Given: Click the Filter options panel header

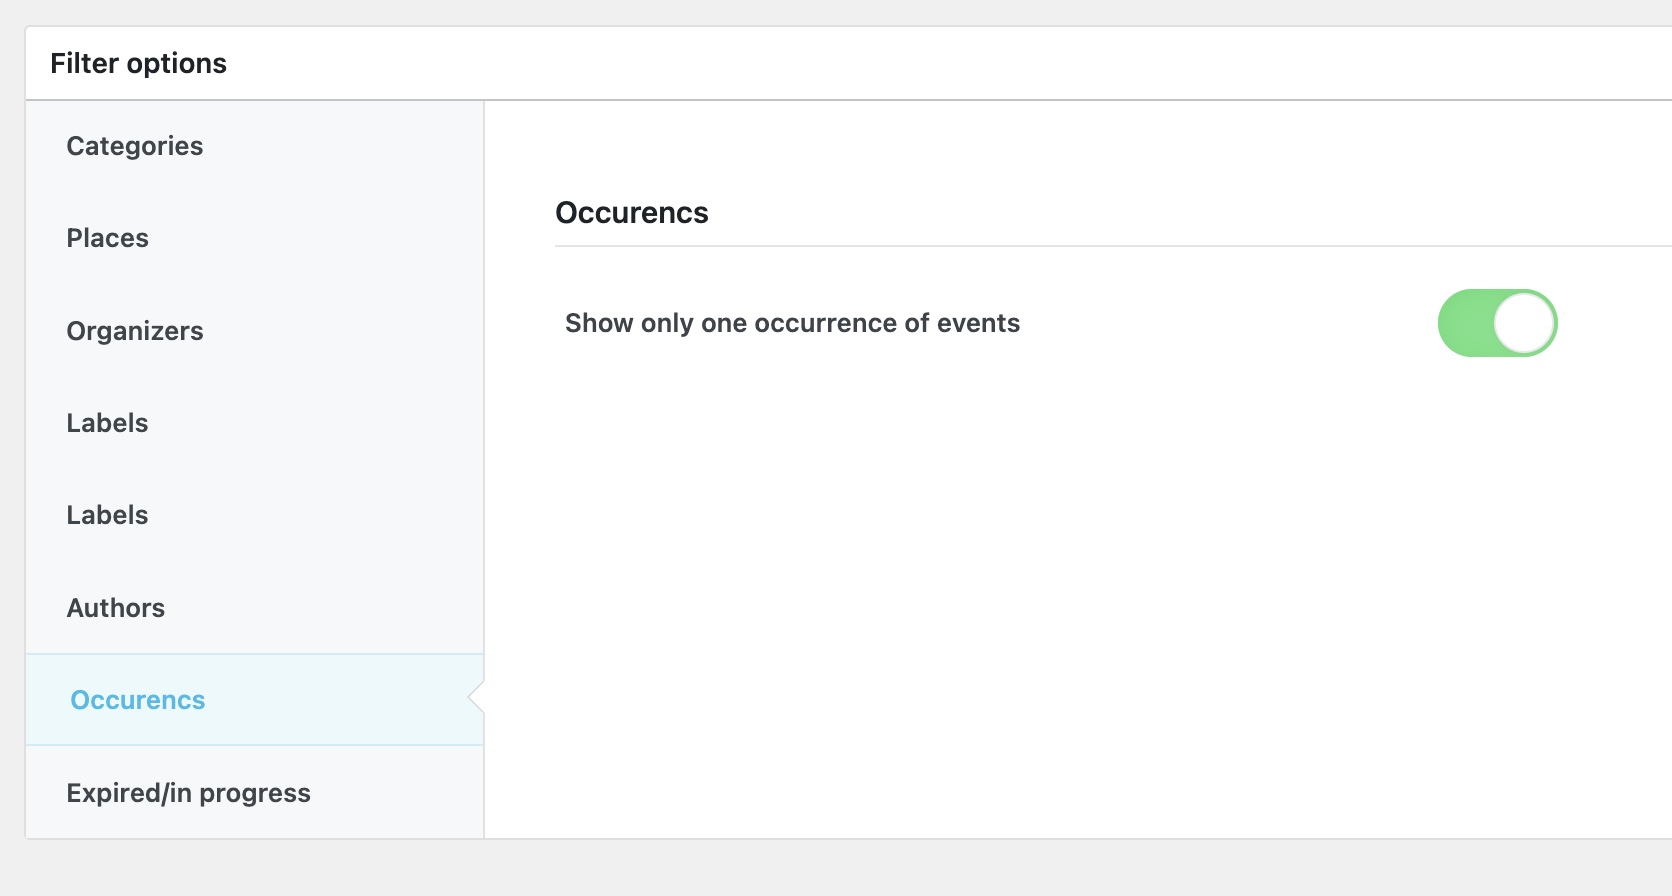Looking at the screenshot, I should [x=138, y=63].
